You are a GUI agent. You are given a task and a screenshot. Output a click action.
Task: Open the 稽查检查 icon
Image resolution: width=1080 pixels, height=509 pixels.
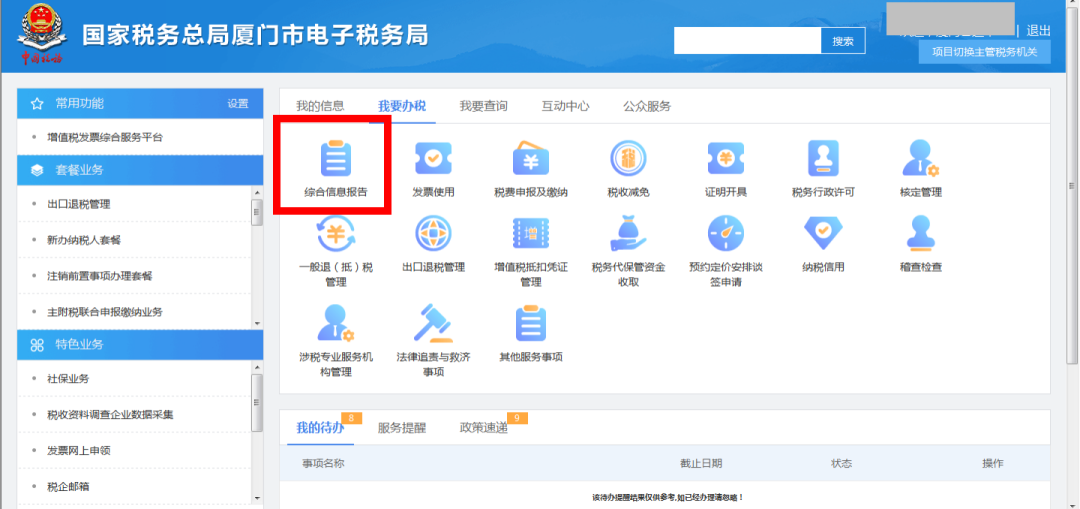(x=920, y=233)
